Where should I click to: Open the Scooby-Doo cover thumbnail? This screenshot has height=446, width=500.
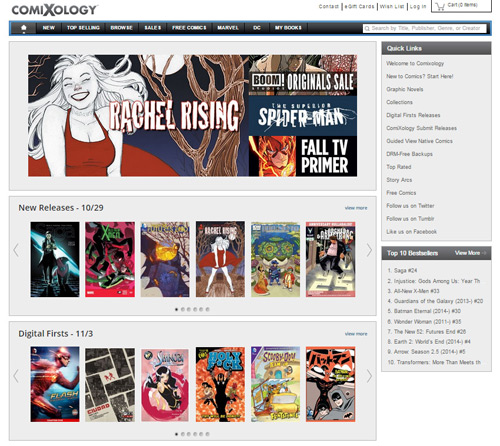tap(275, 384)
